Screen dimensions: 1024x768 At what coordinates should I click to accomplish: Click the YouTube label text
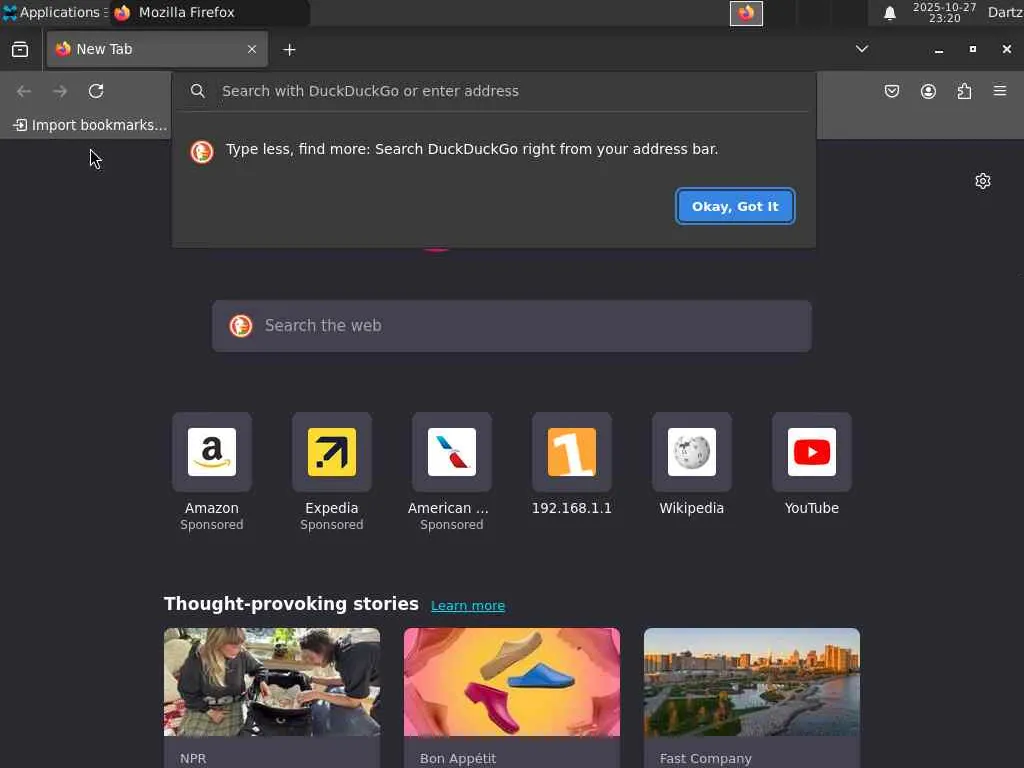click(812, 508)
